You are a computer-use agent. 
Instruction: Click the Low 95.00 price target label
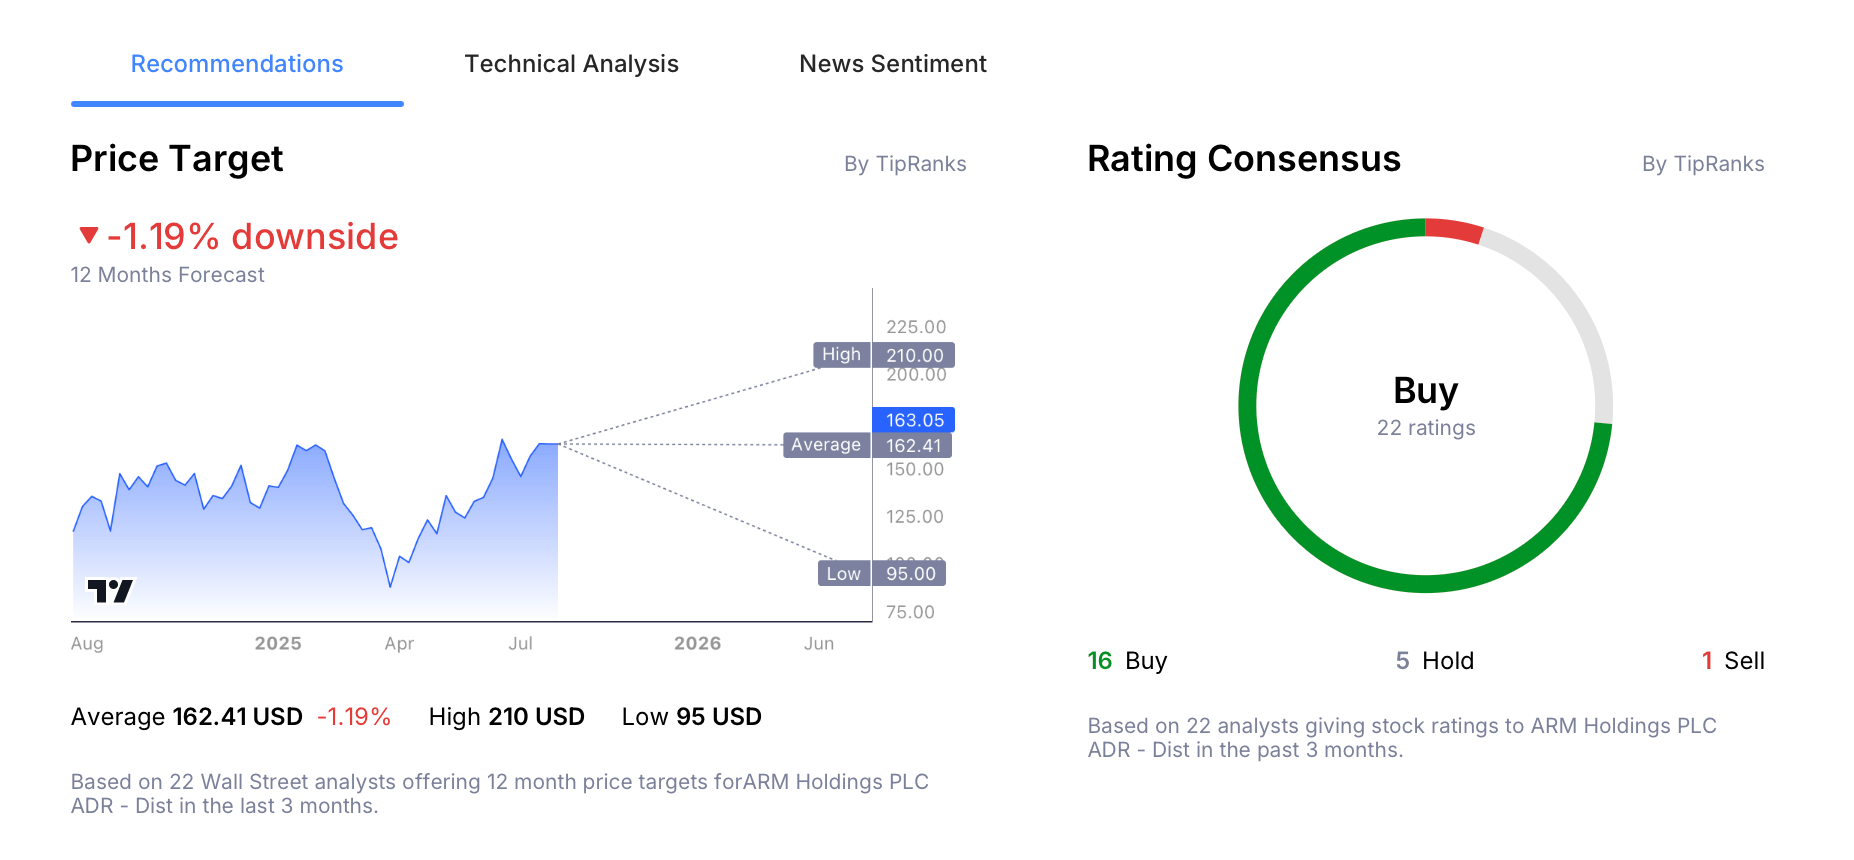(882, 573)
